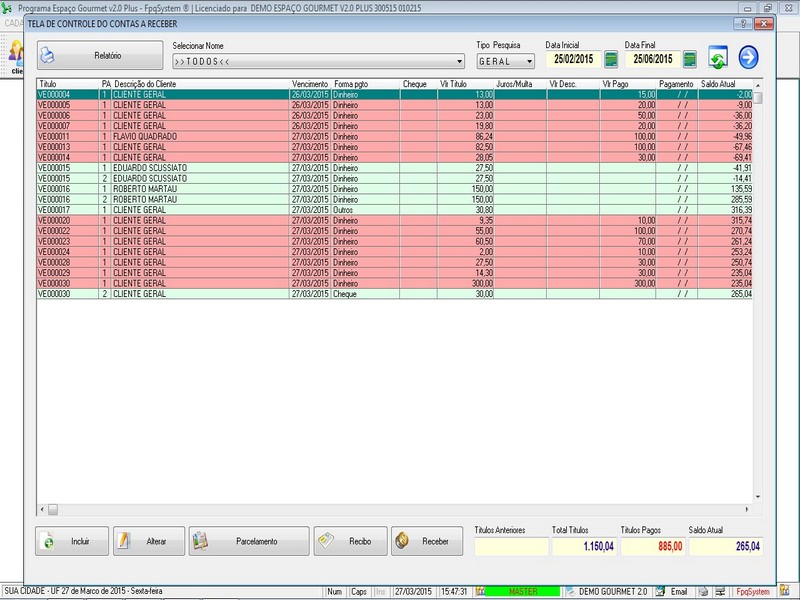This screenshot has width=800, height=600.
Task: Click the Receber button
Action: (x=427, y=541)
